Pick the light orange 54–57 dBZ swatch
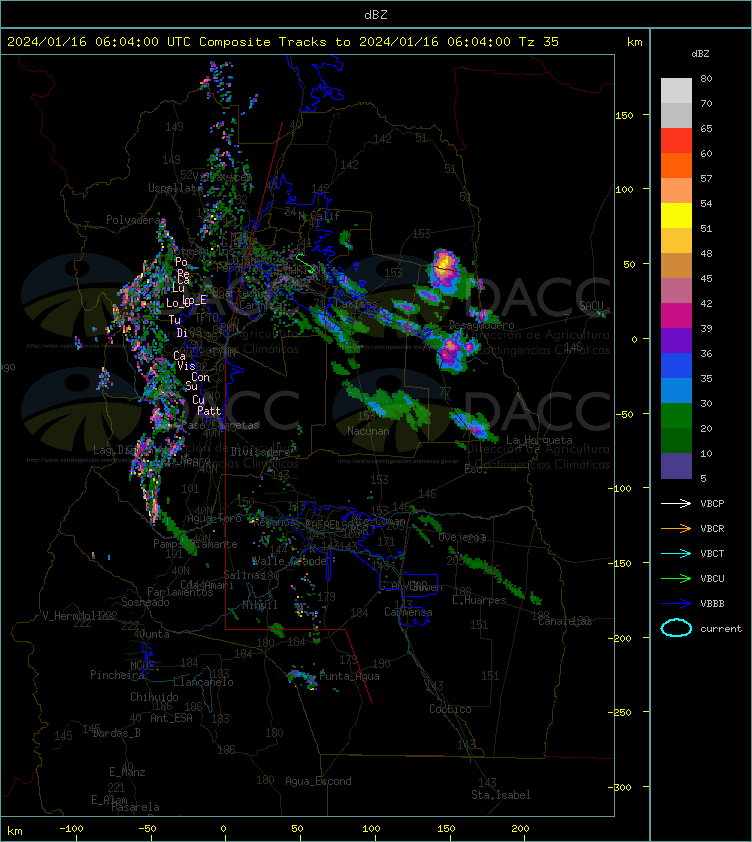Screen dimensions: 752x842 (676, 190)
